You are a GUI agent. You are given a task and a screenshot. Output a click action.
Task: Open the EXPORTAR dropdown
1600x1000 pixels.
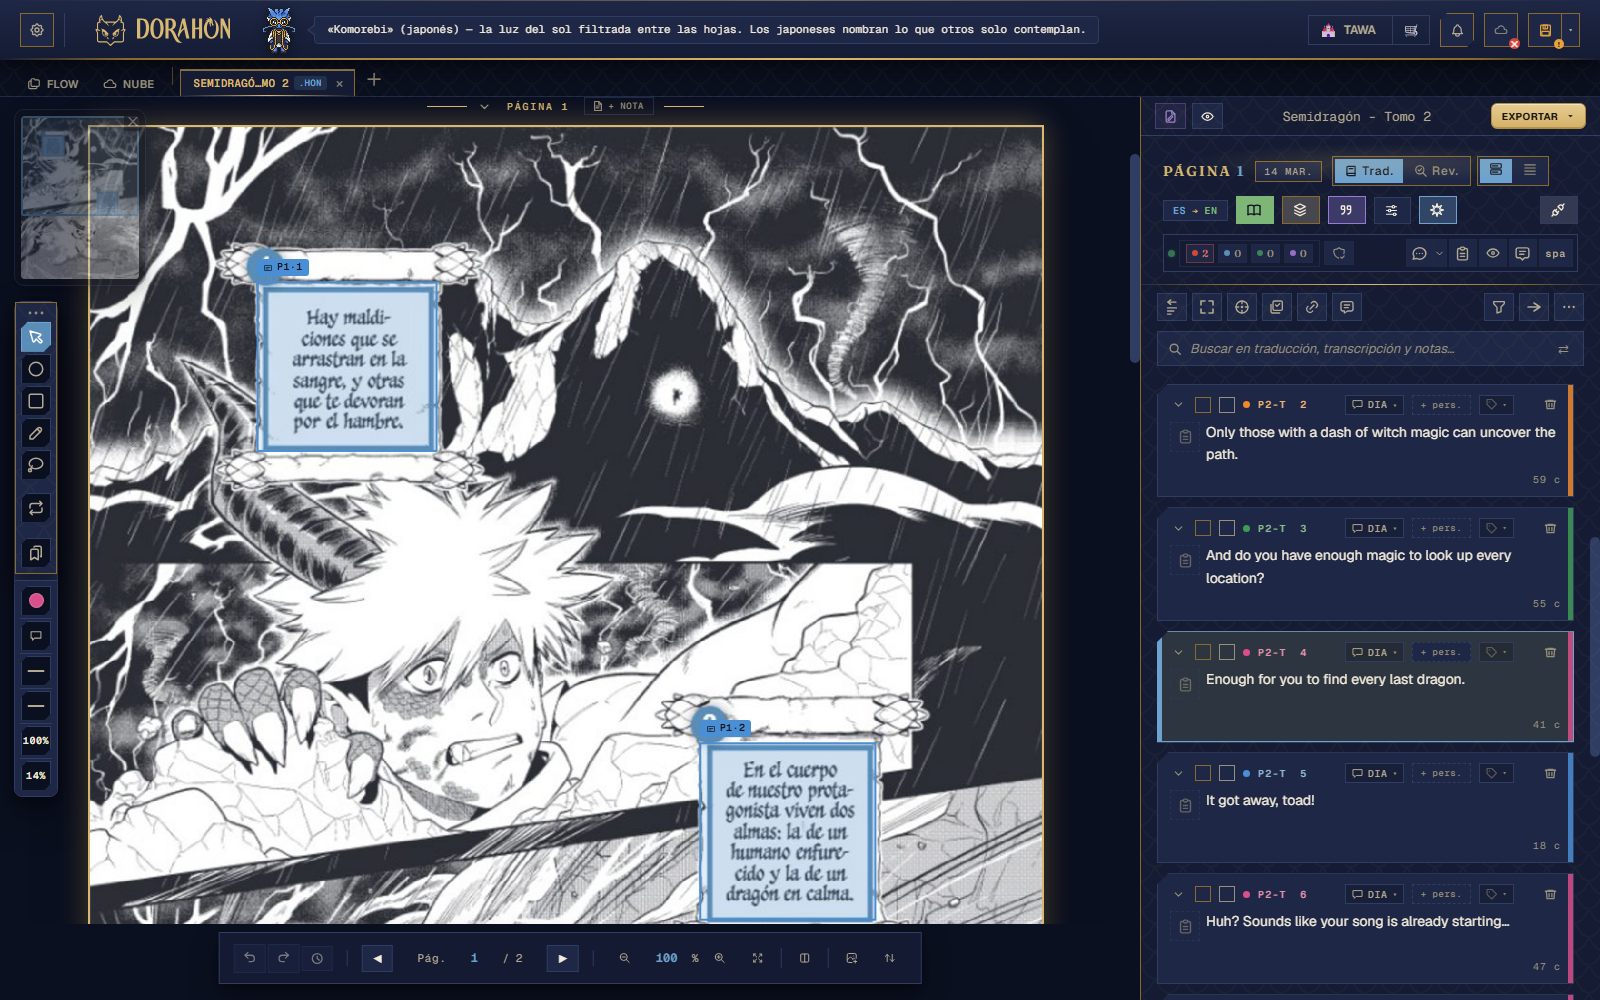[1538, 116]
